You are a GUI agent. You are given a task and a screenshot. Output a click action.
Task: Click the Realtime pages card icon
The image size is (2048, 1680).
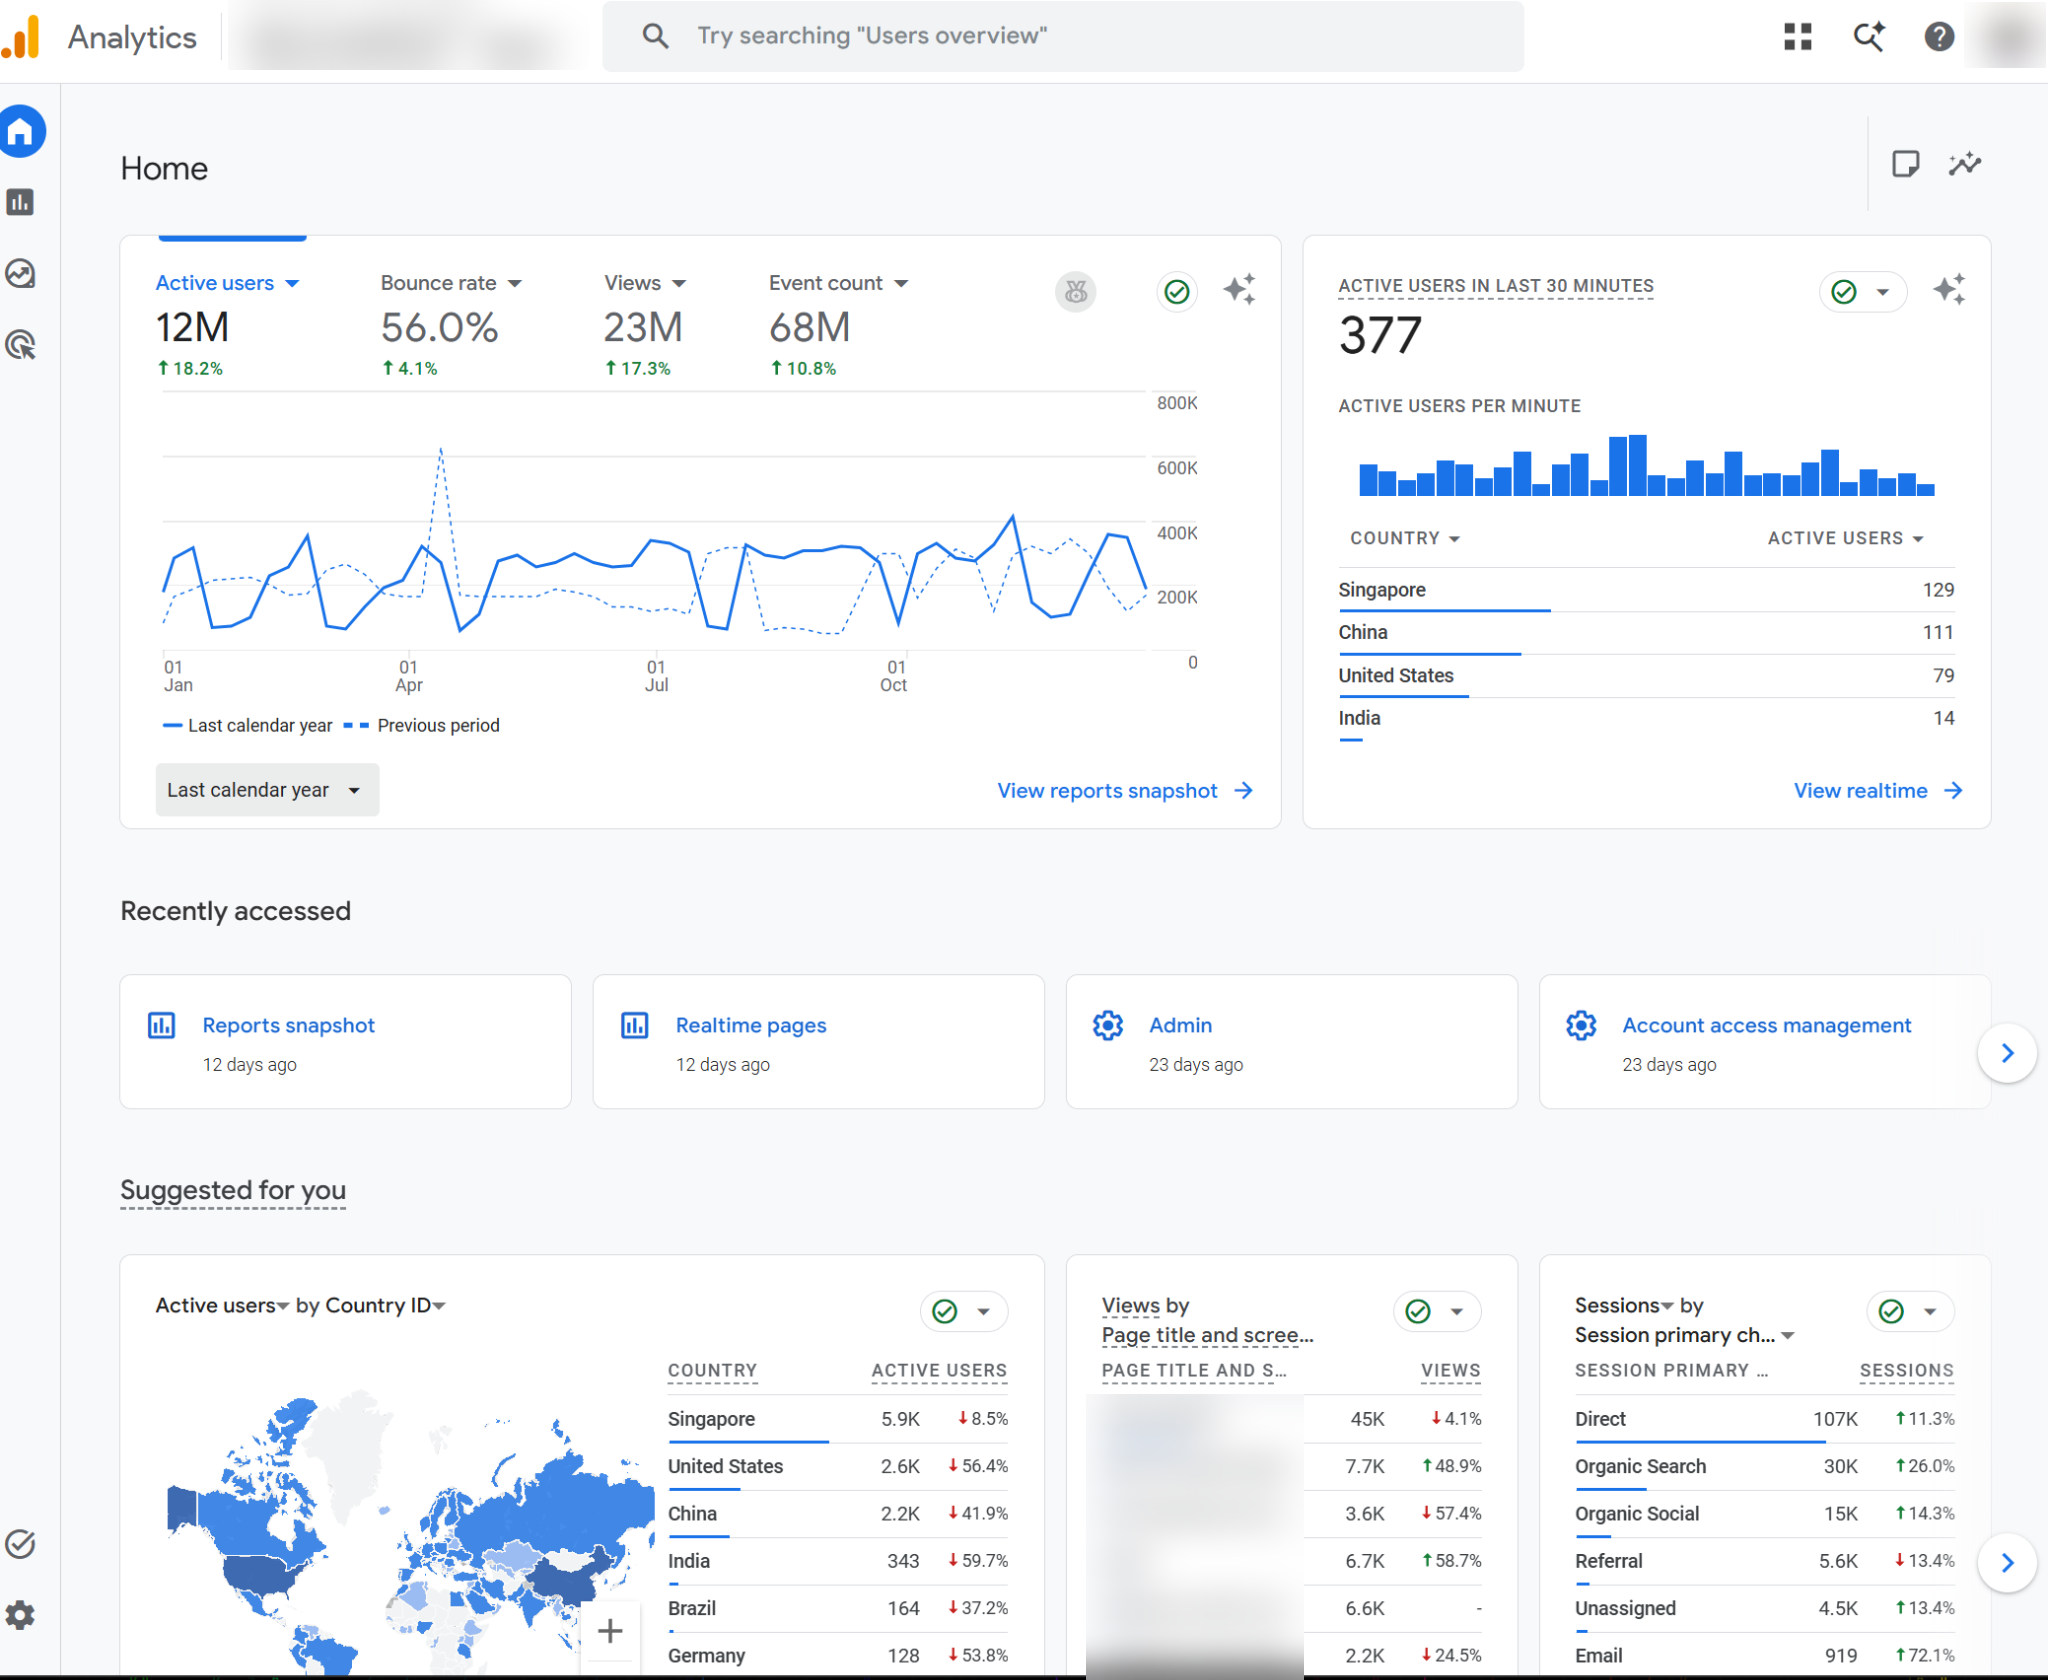point(635,1025)
